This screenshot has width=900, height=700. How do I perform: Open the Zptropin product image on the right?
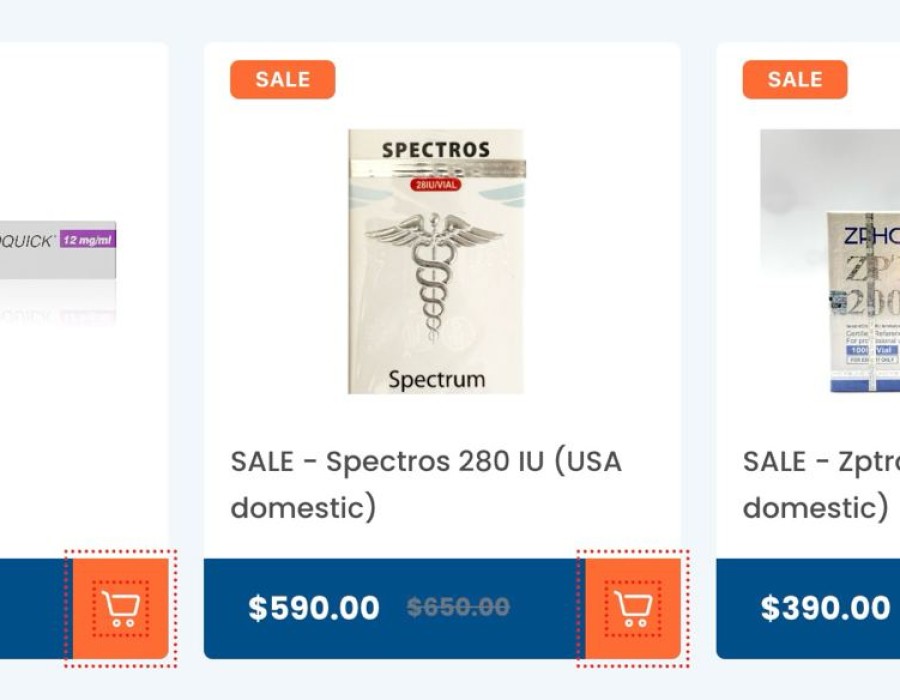835,260
